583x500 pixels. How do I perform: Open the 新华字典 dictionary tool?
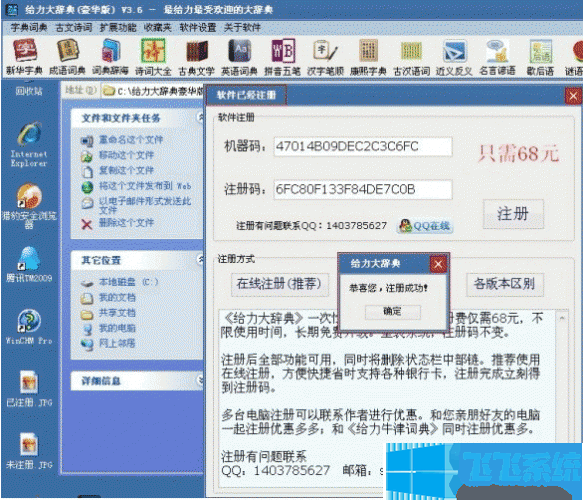24,57
